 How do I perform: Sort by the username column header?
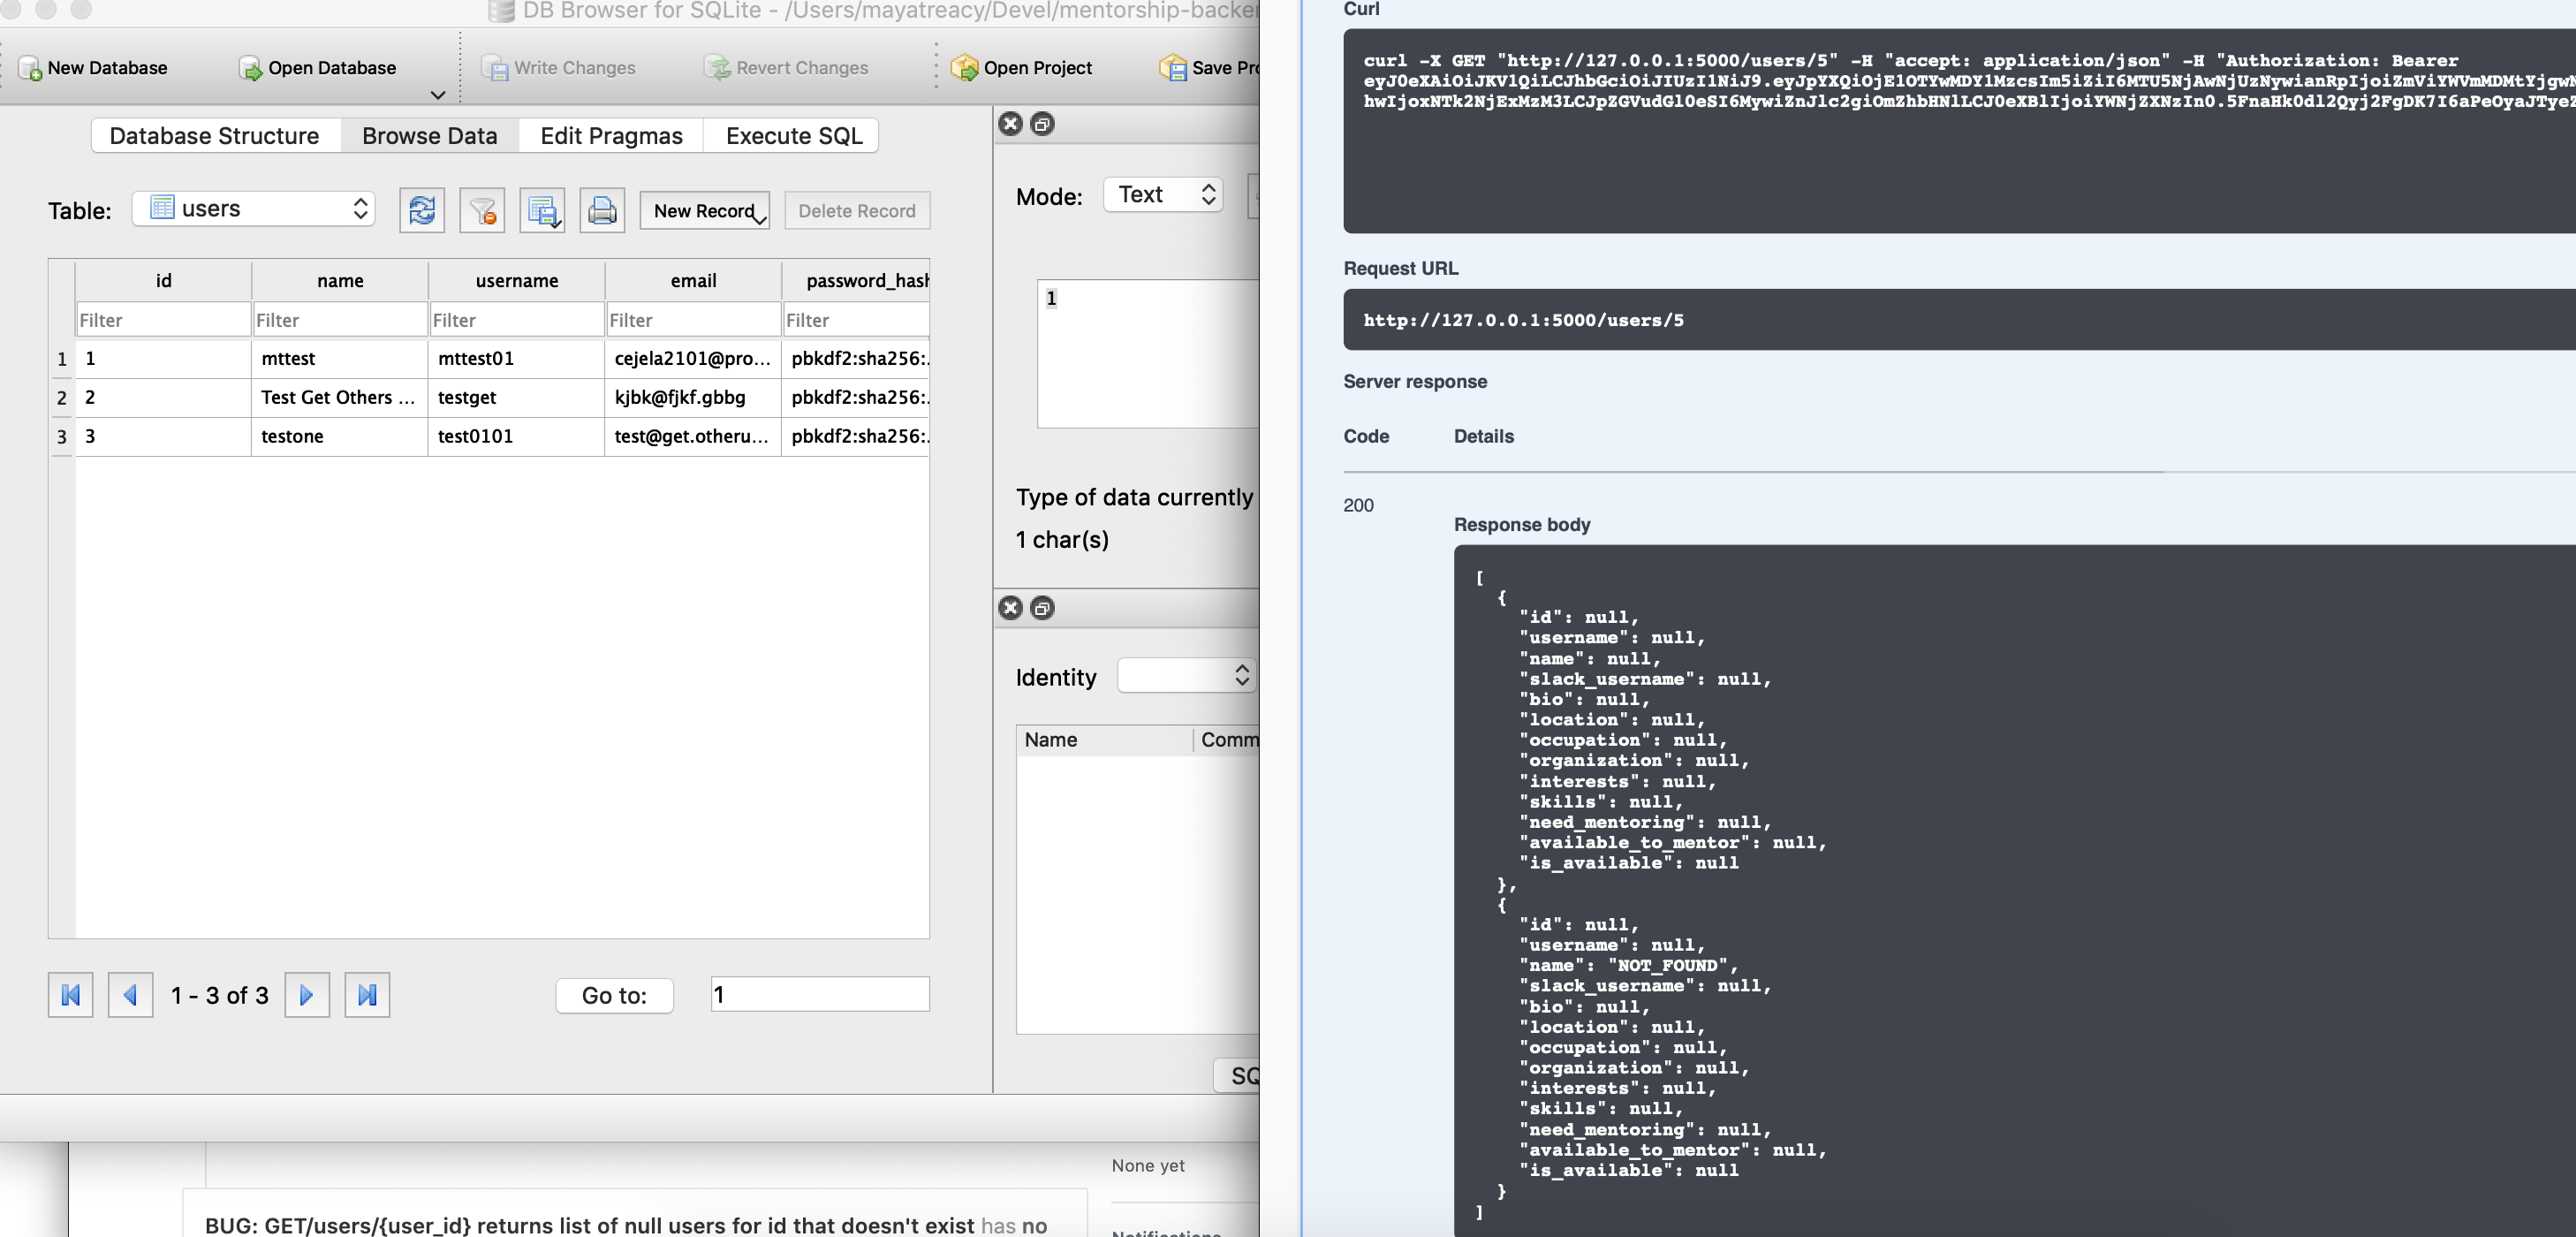click(517, 280)
